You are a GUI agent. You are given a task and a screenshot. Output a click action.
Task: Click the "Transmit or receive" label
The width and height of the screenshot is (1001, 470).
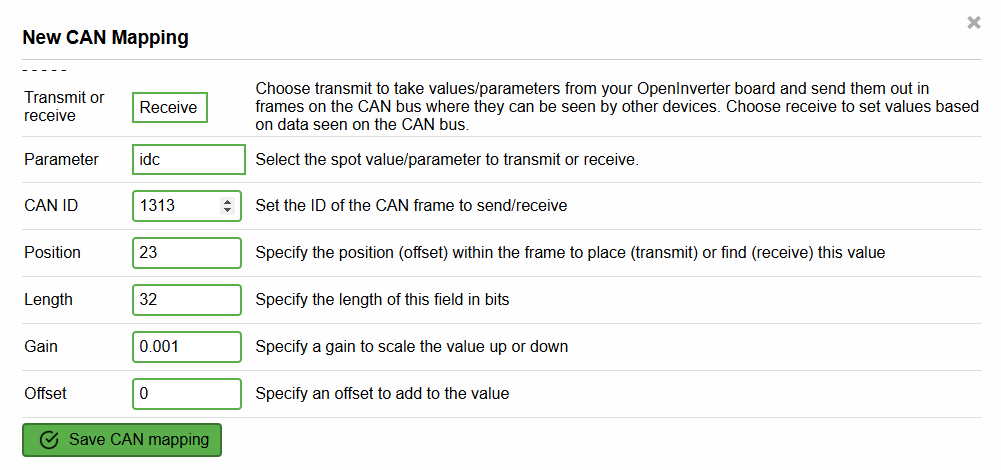pyautogui.click(x=64, y=106)
